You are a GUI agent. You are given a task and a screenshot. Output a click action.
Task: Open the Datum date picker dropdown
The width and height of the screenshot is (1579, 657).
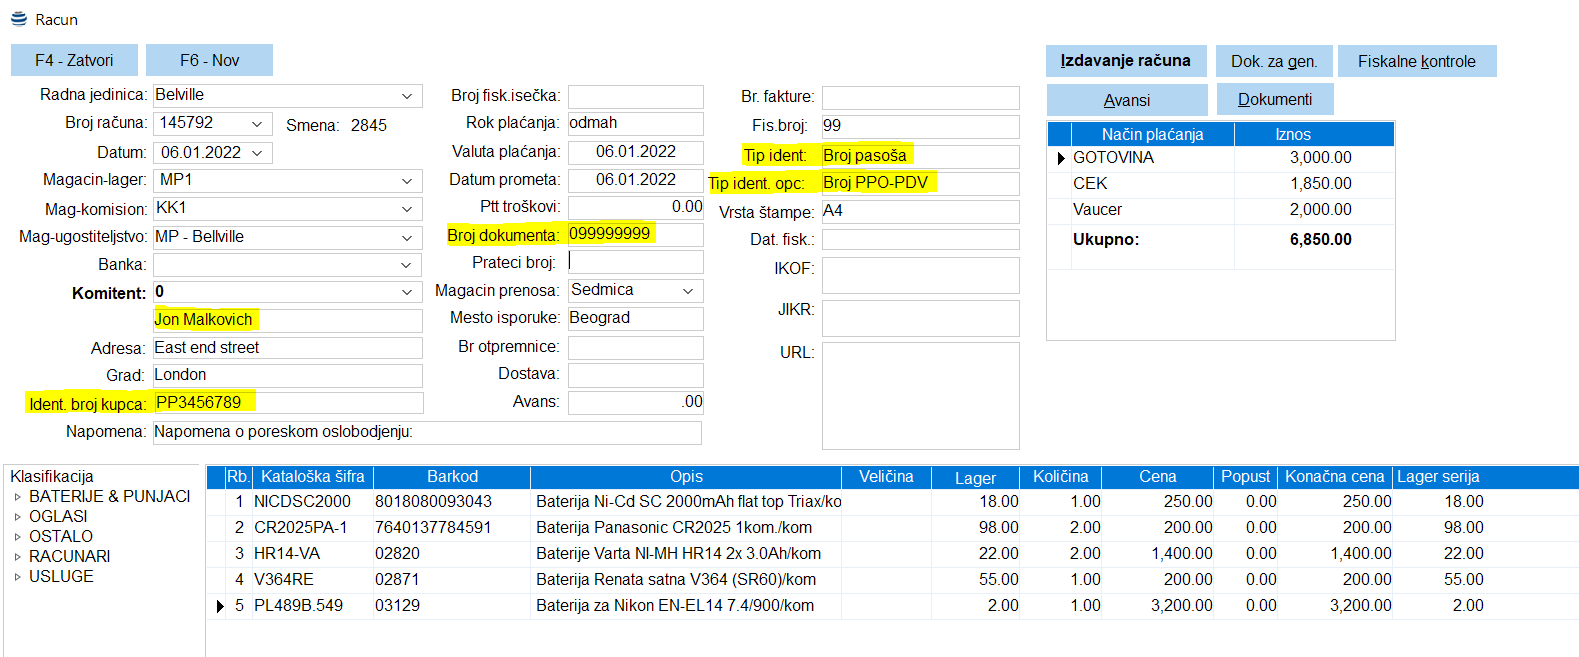[257, 153]
